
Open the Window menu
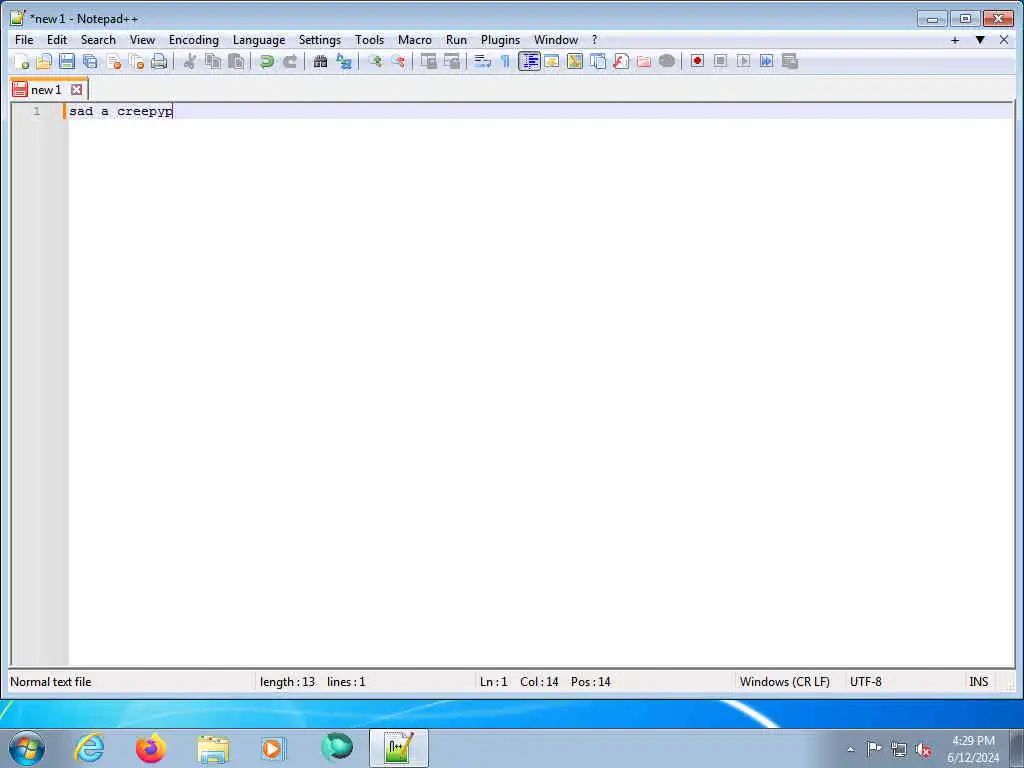[x=556, y=40]
